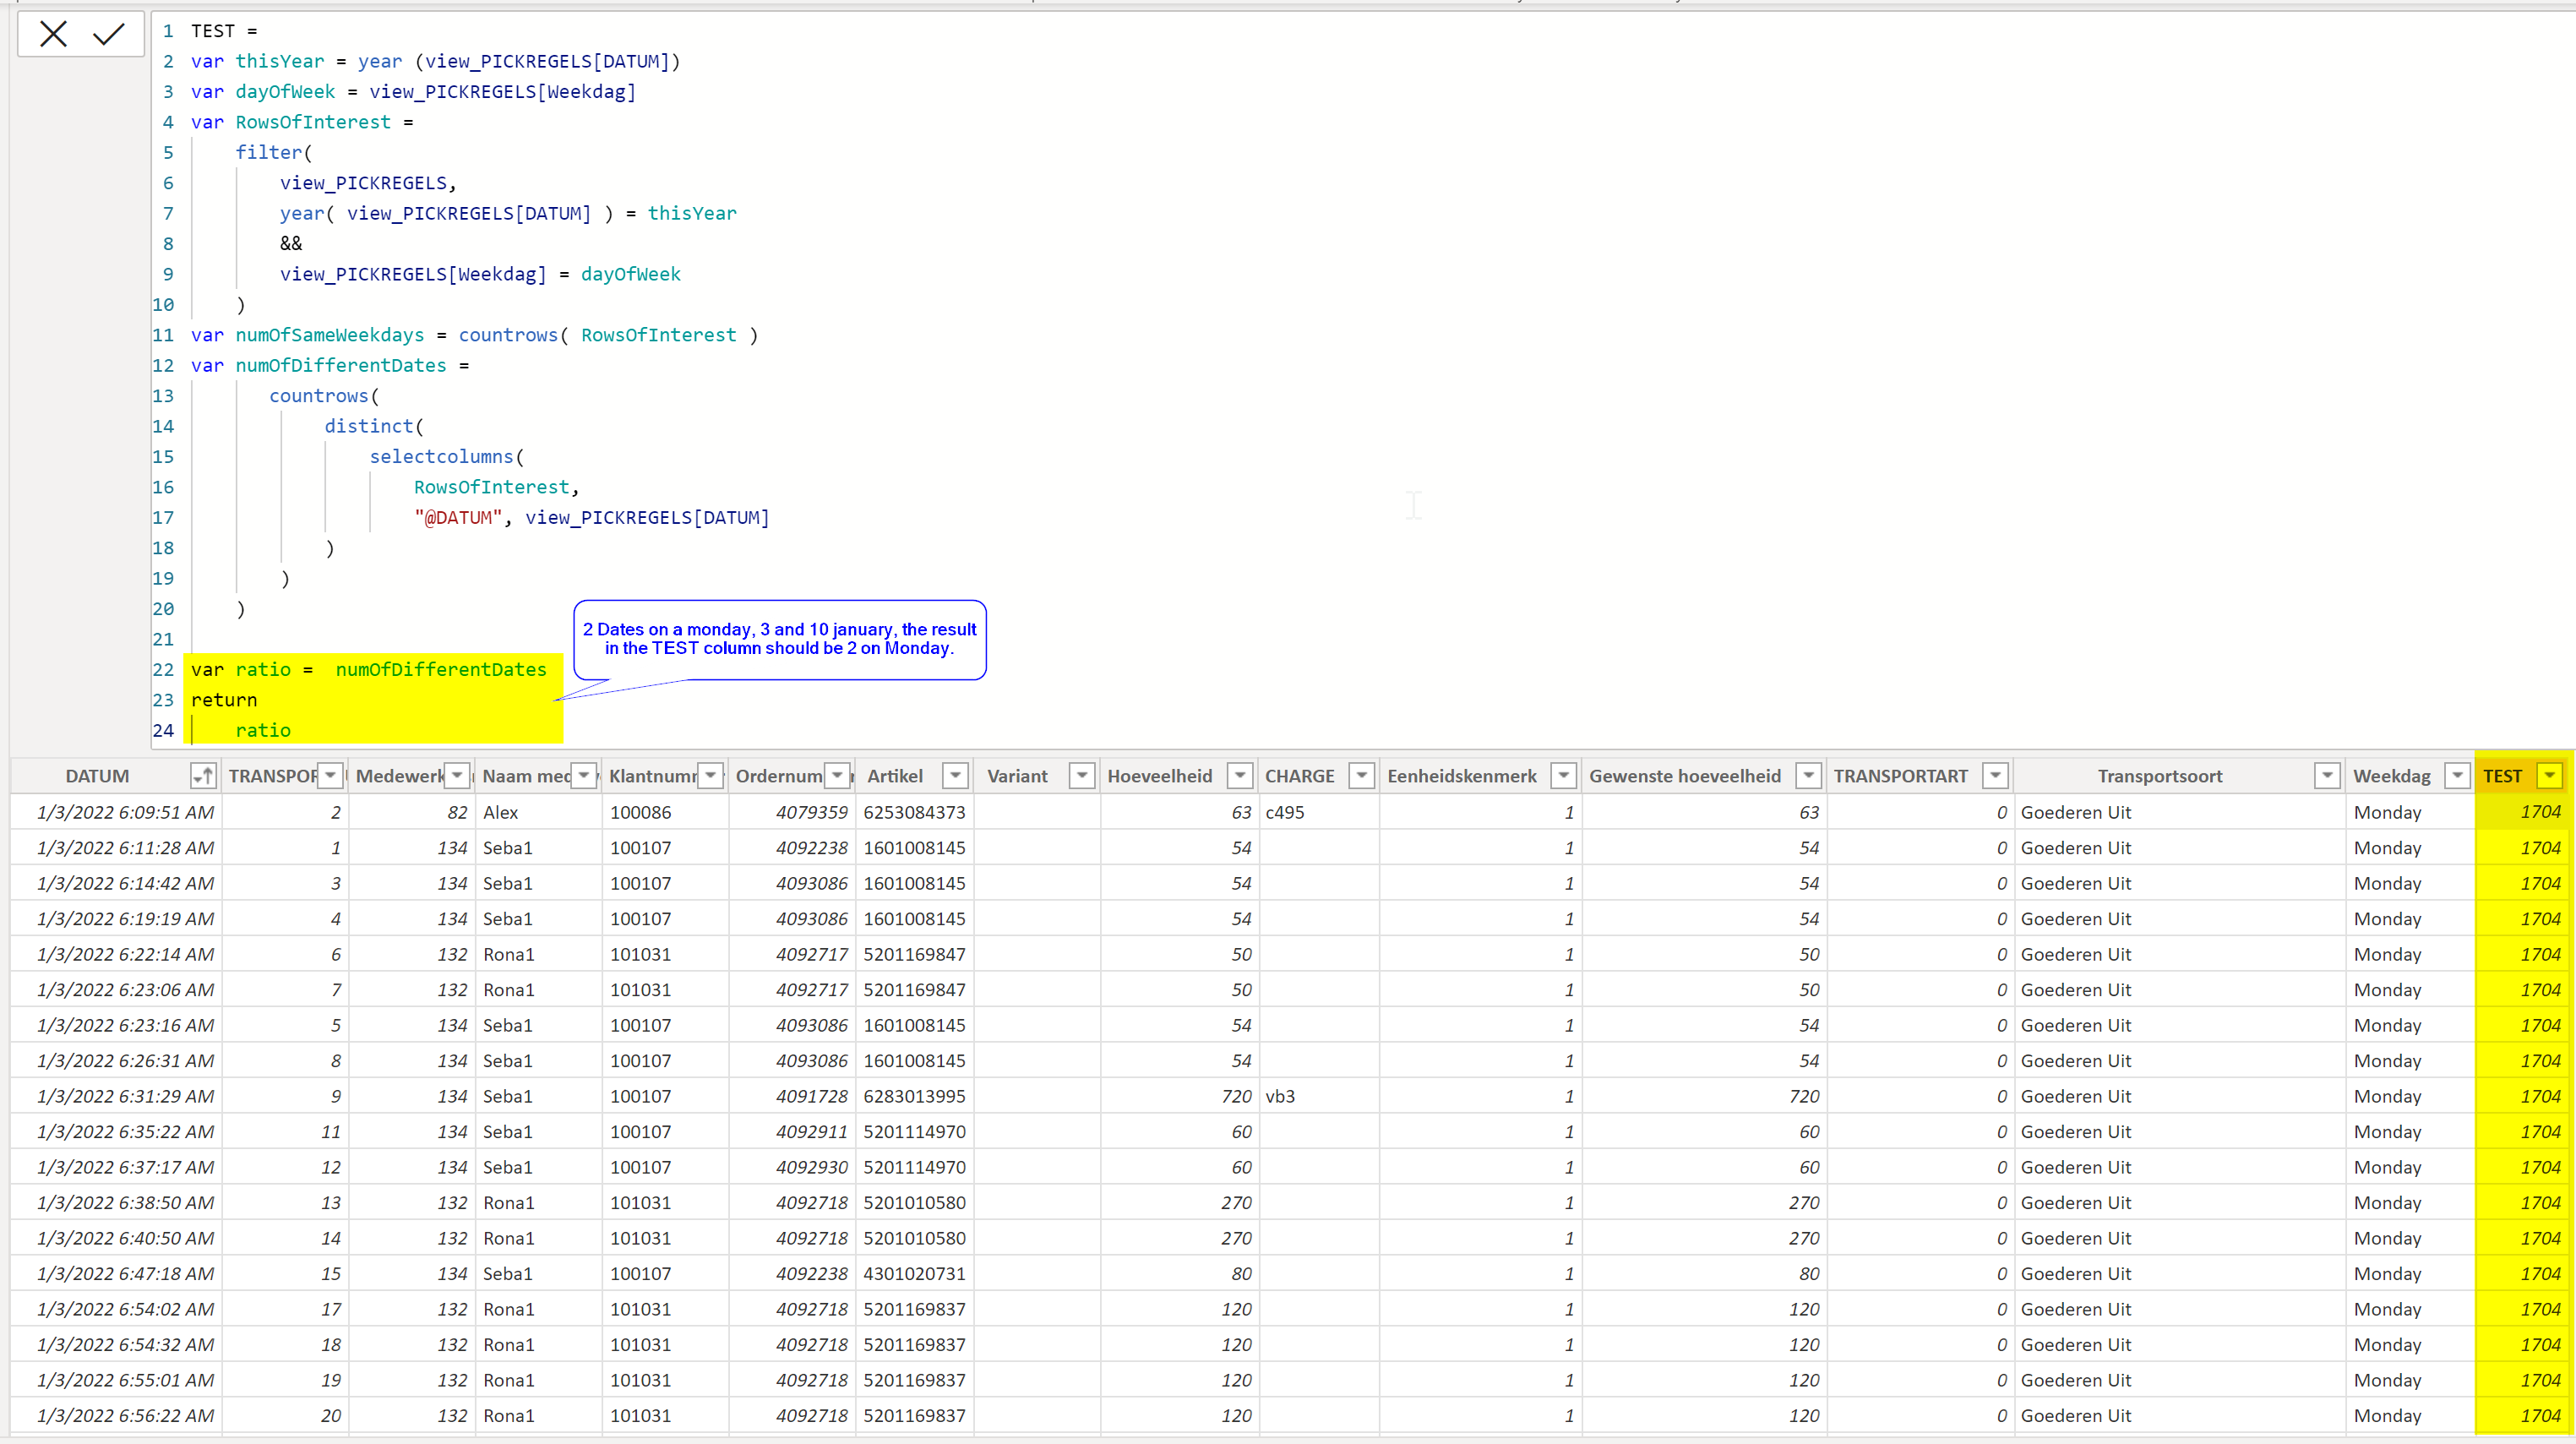Viewport: 2576px width, 1444px height.
Task: Click the '"@DATUM"' string in formula
Action: [x=458, y=517]
